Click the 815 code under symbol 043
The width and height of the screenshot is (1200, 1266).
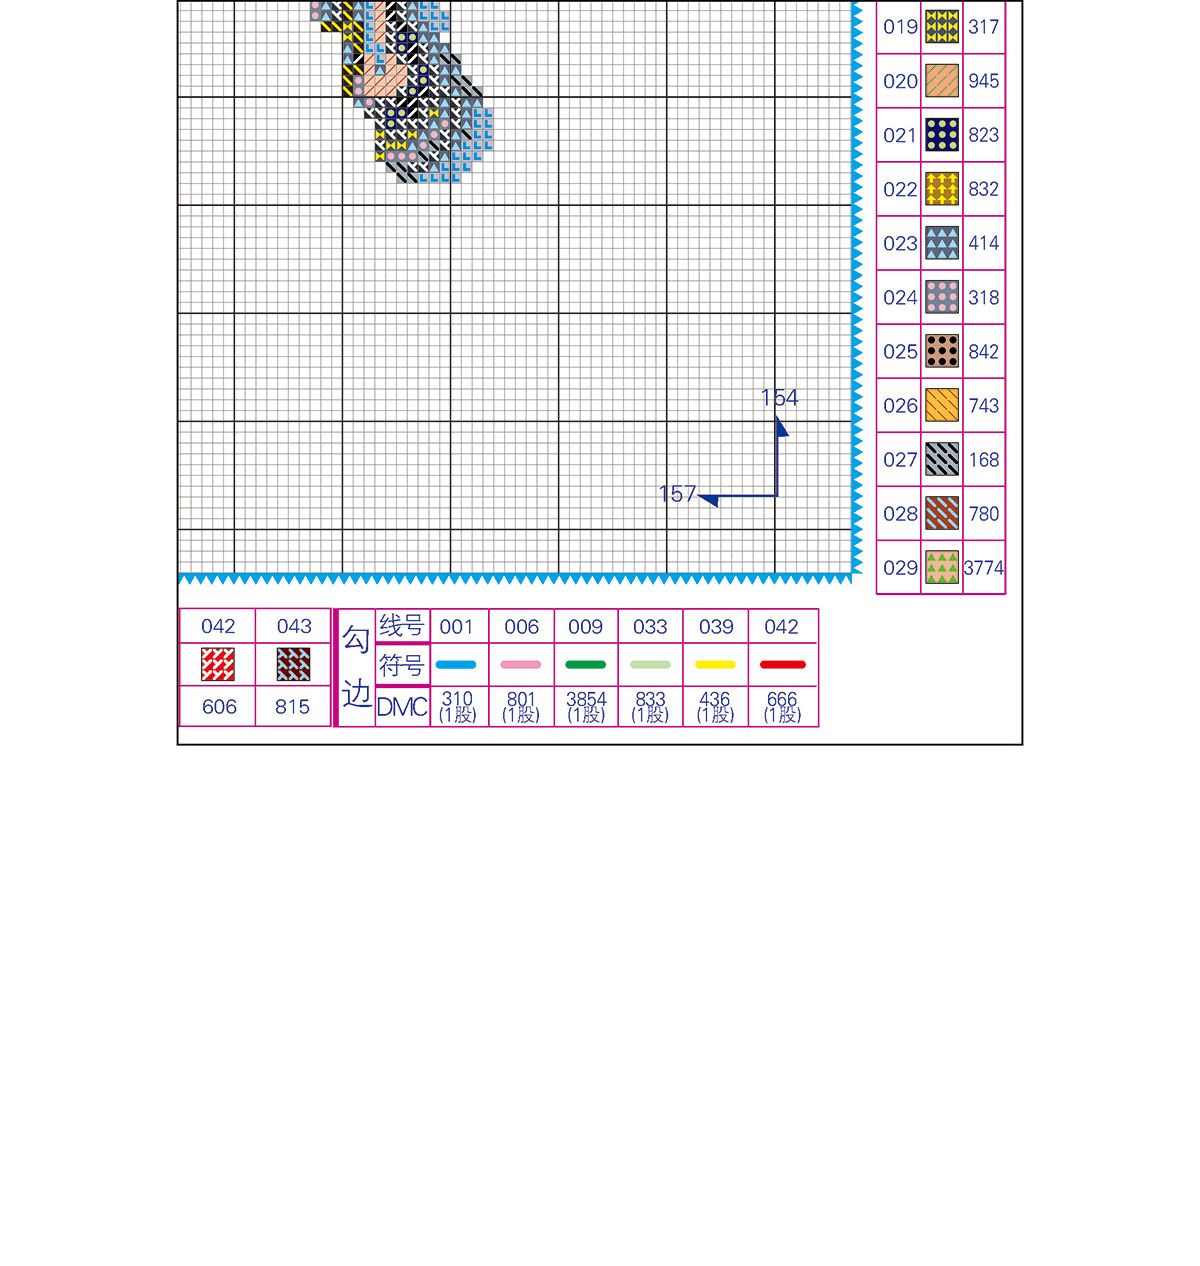pos(293,707)
